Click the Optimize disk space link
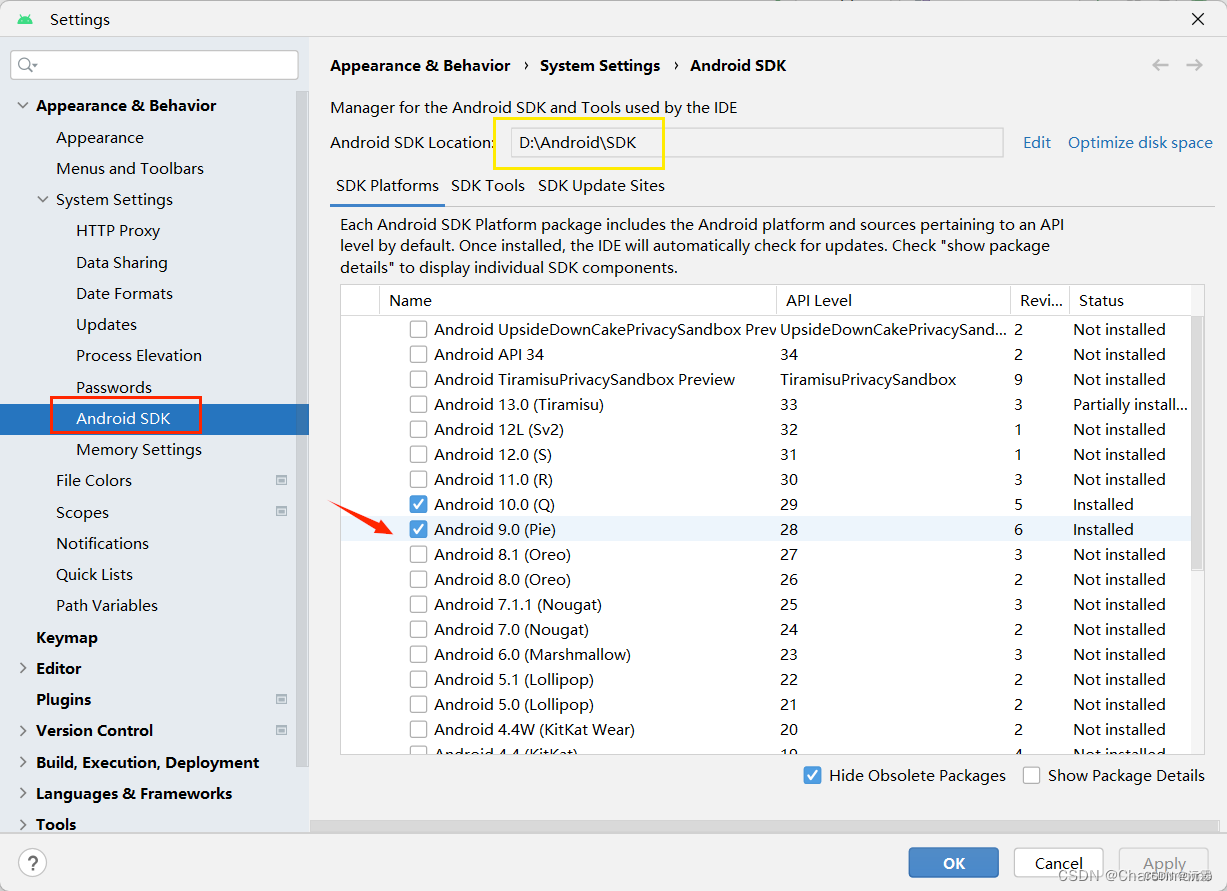 tap(1139, 142)
